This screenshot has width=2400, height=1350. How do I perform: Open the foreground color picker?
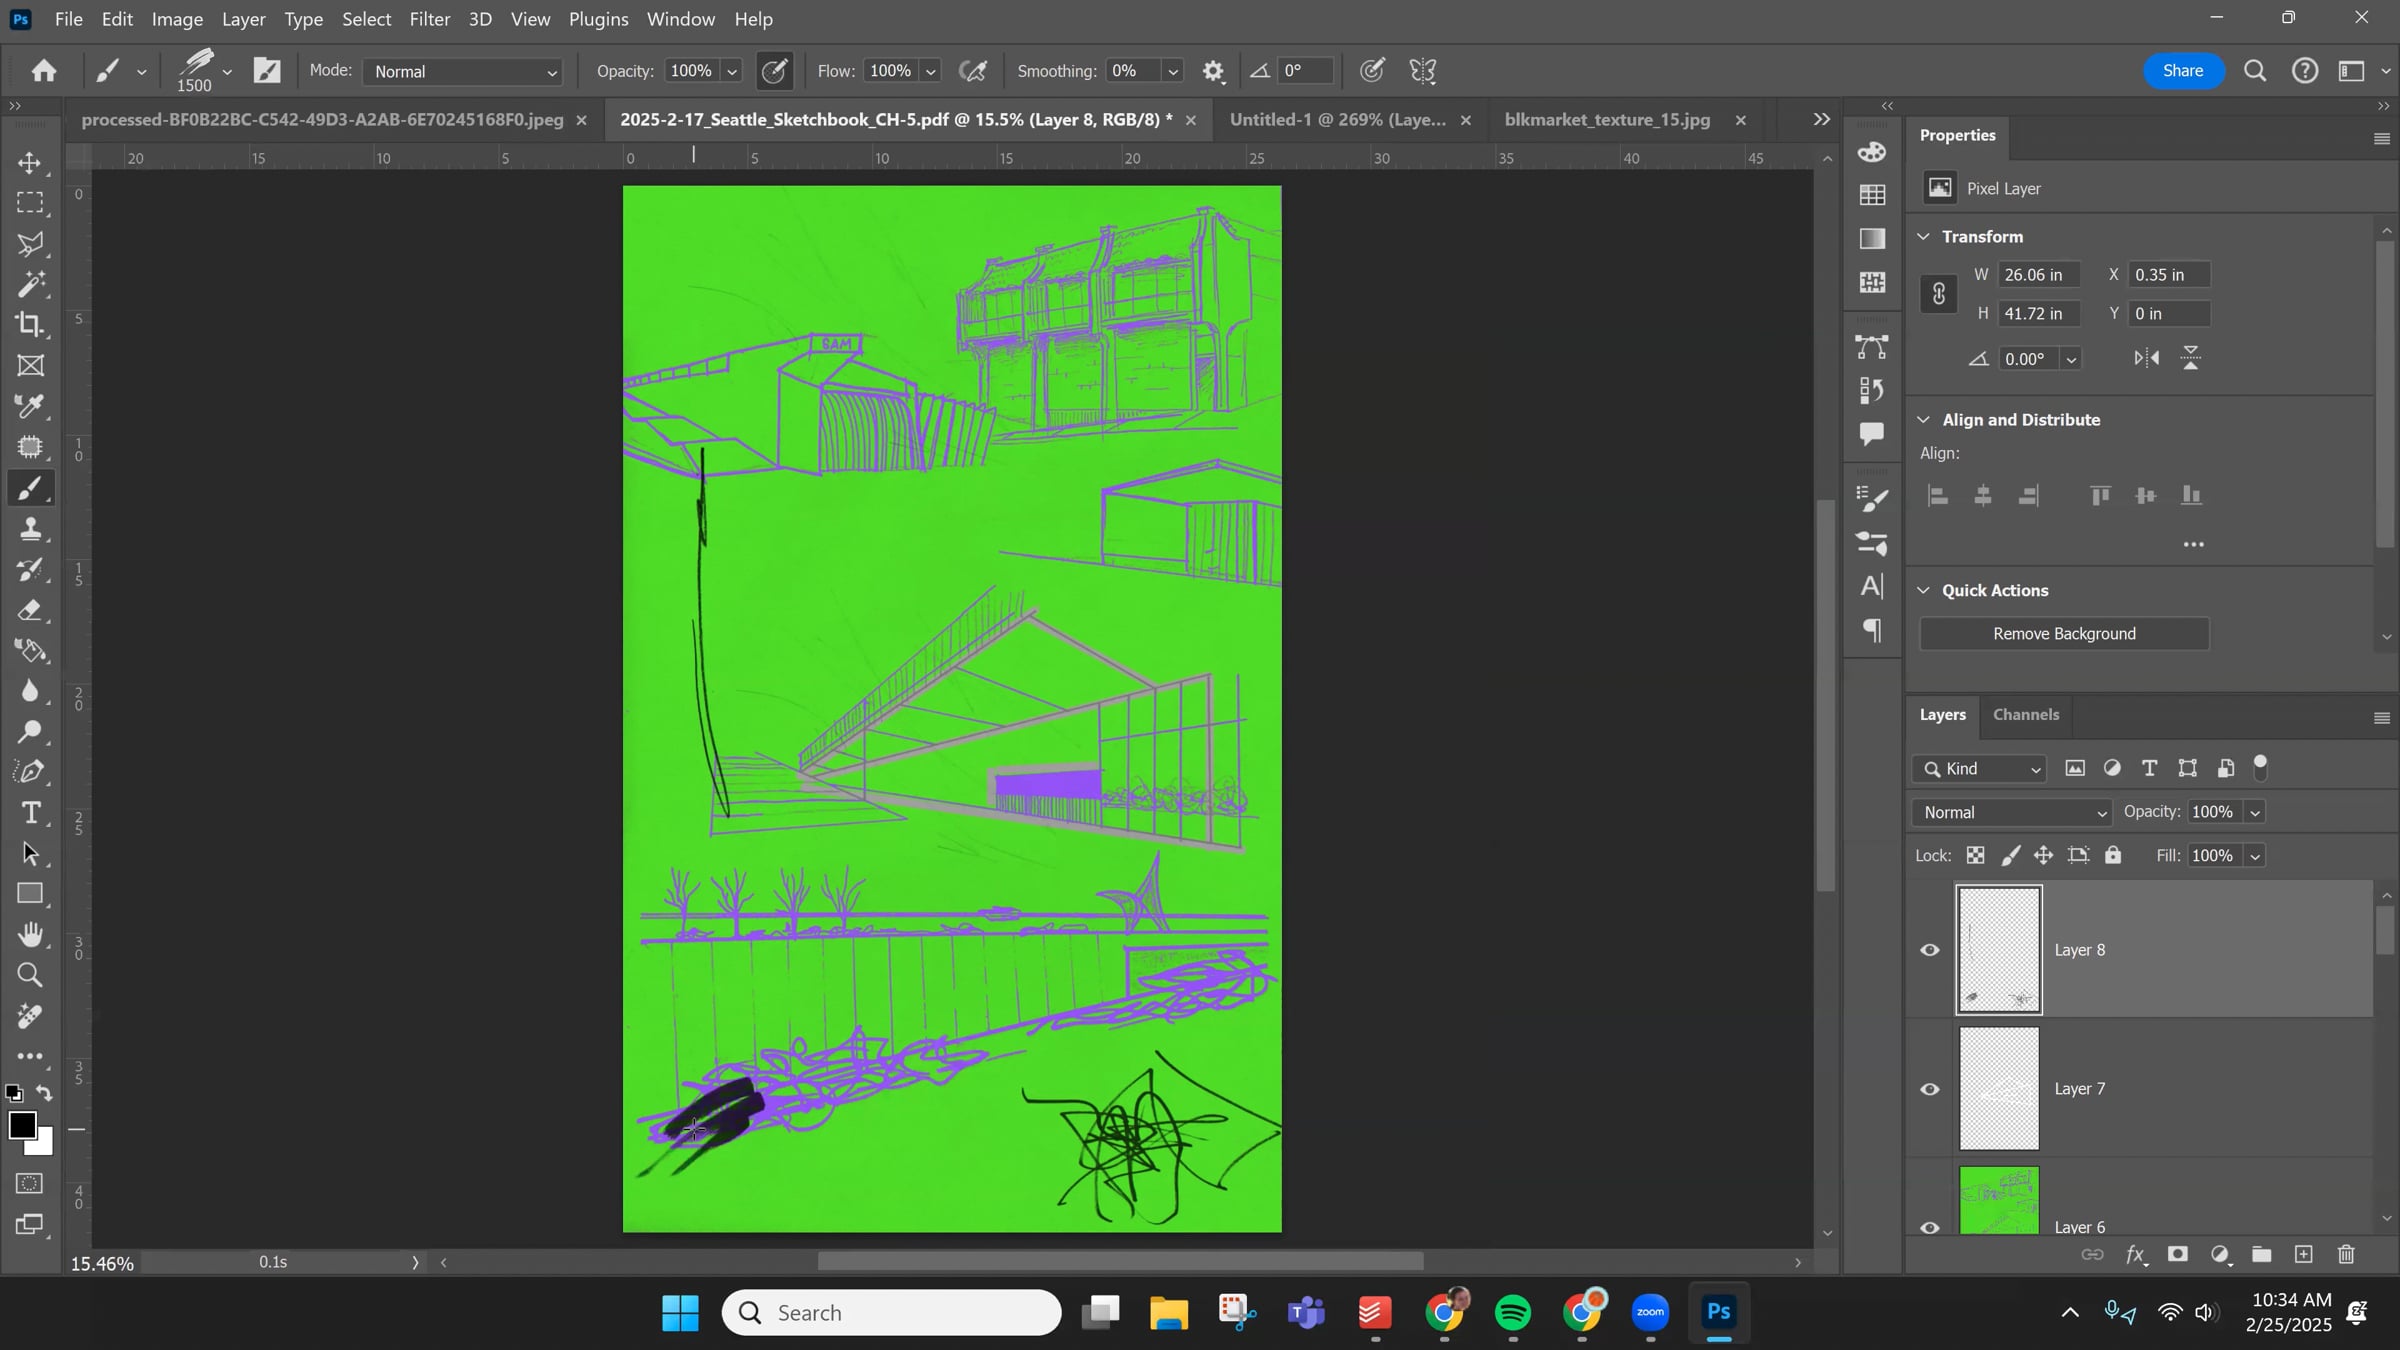22,1126
